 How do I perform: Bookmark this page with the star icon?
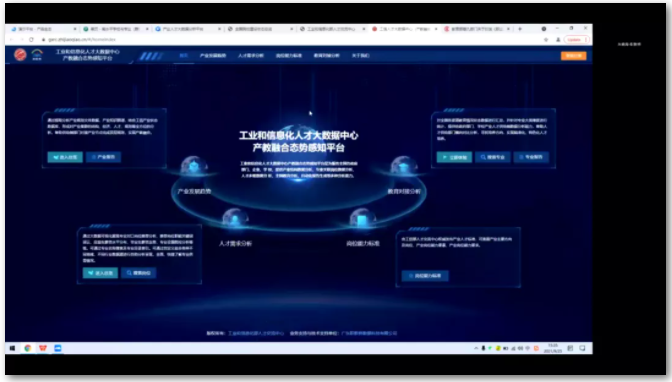[x=546, y=39]
